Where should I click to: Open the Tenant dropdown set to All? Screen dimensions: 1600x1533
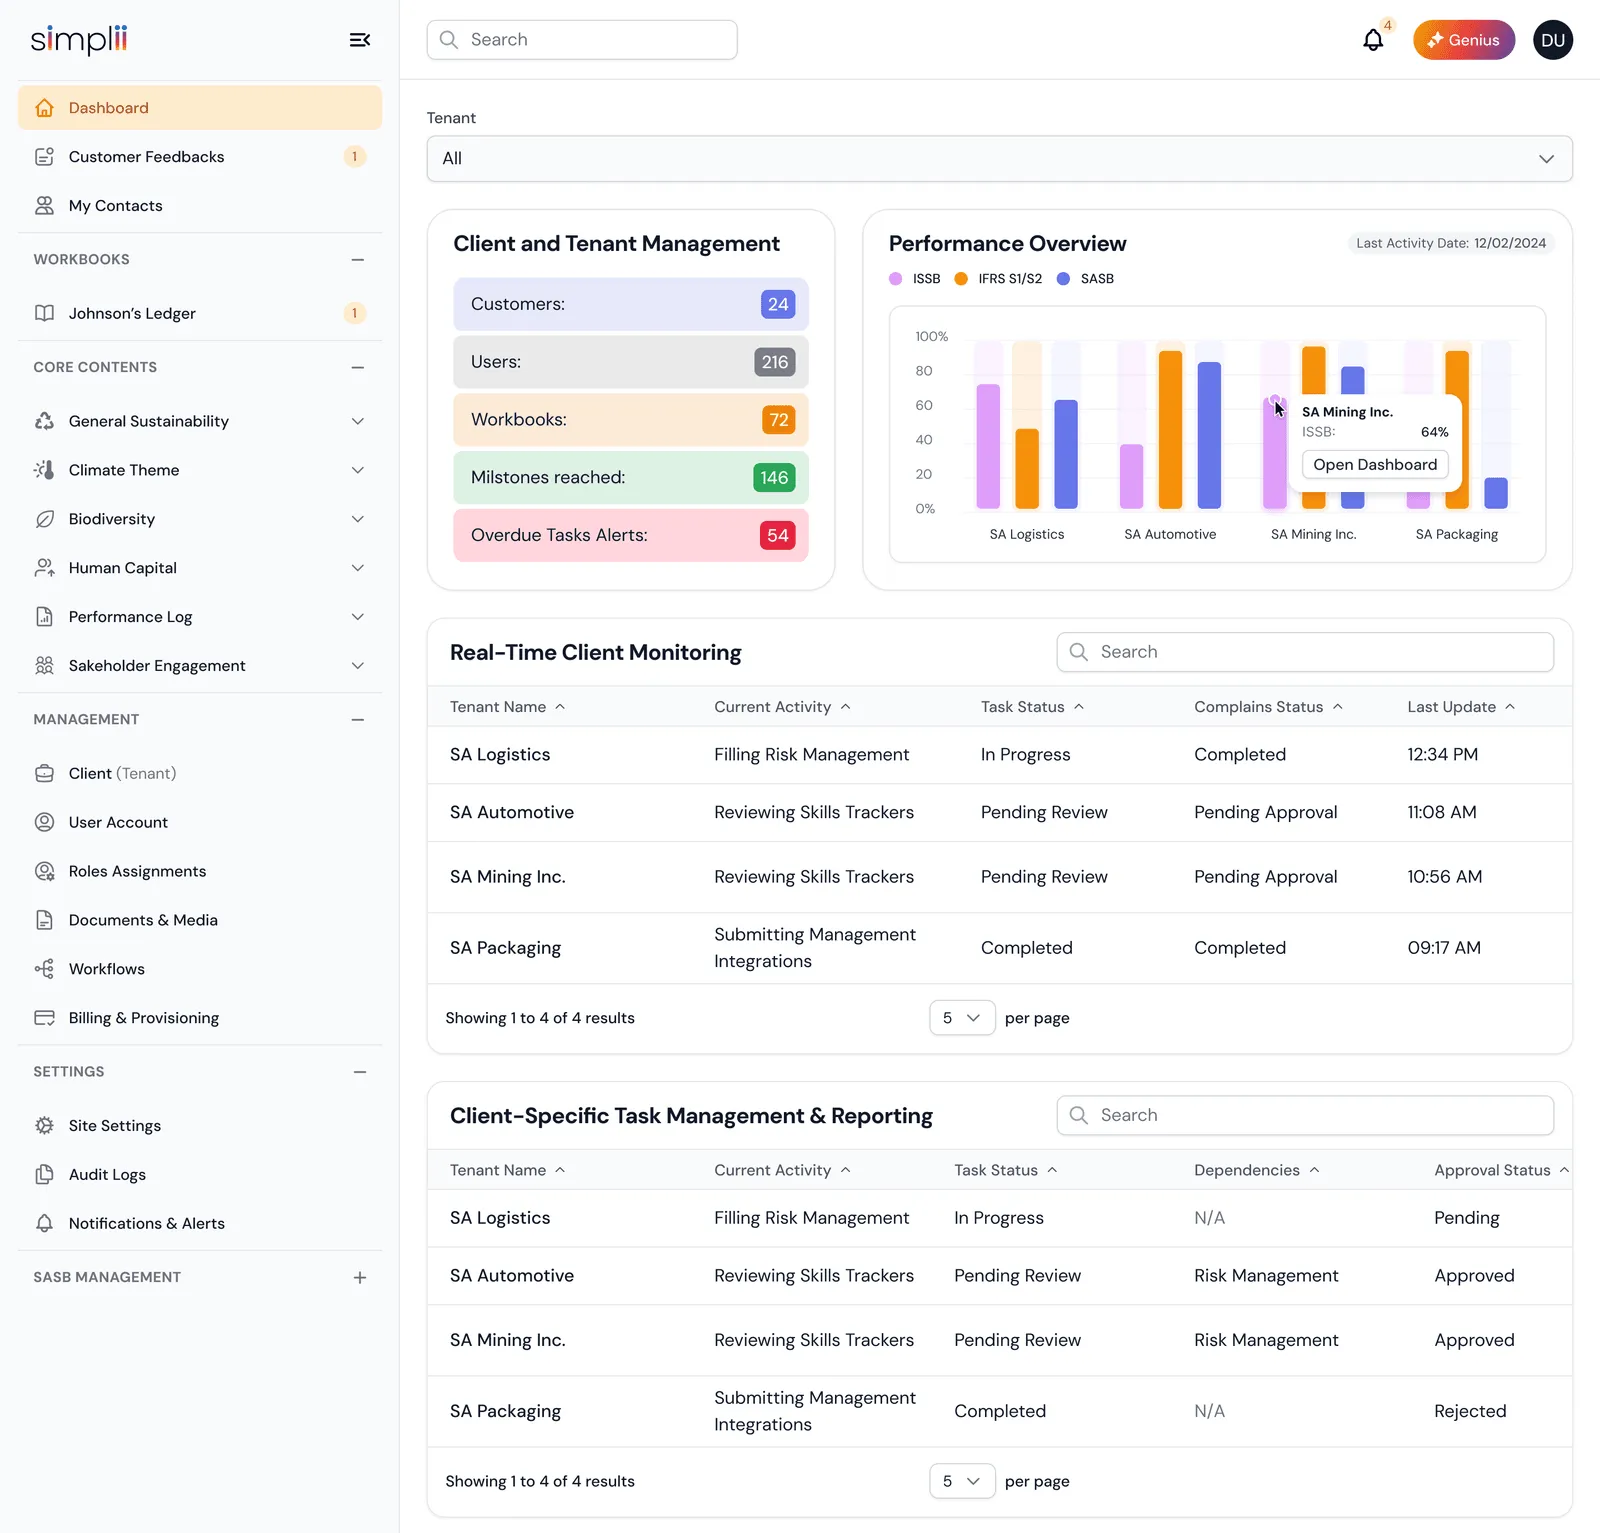coord(999,159)
